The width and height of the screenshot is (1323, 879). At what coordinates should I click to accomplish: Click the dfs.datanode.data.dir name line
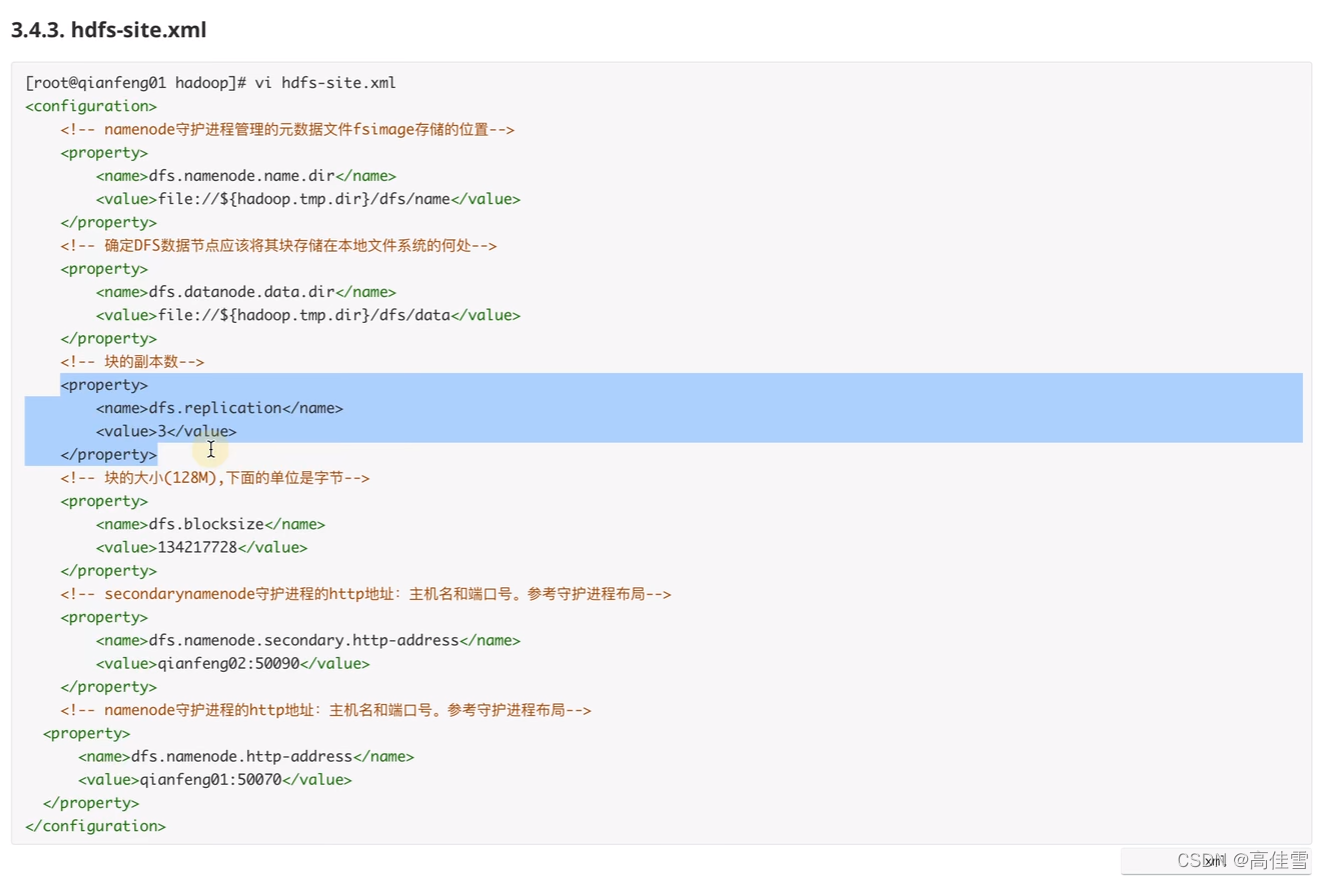(246, 292)
